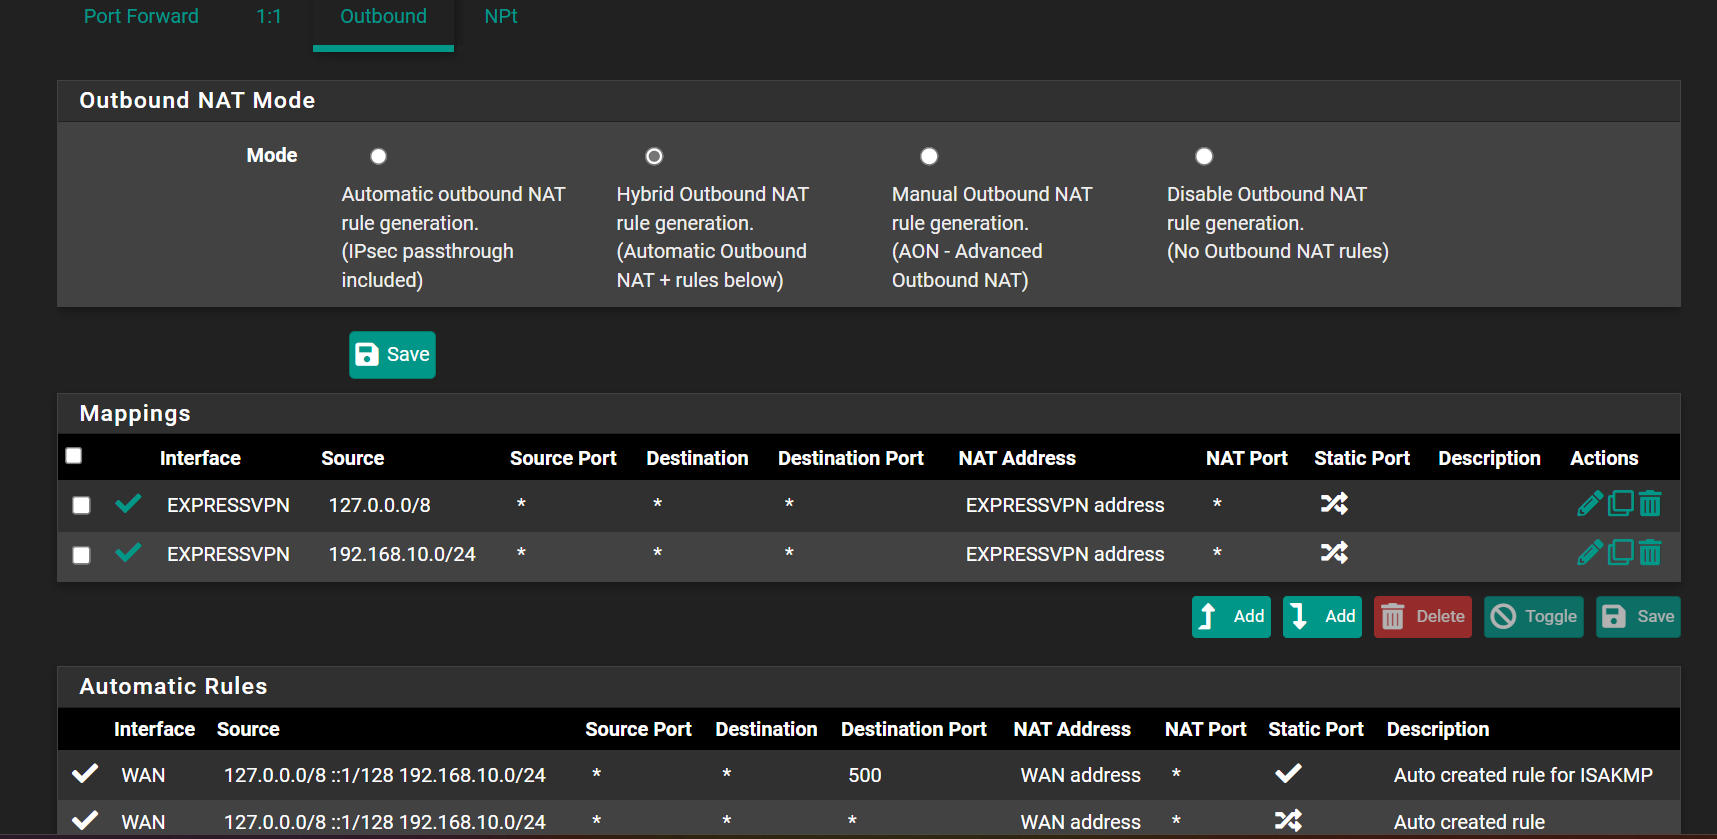Click enabled checkmark of the port 500-less WAN auto rule

(x=85, y=820)
